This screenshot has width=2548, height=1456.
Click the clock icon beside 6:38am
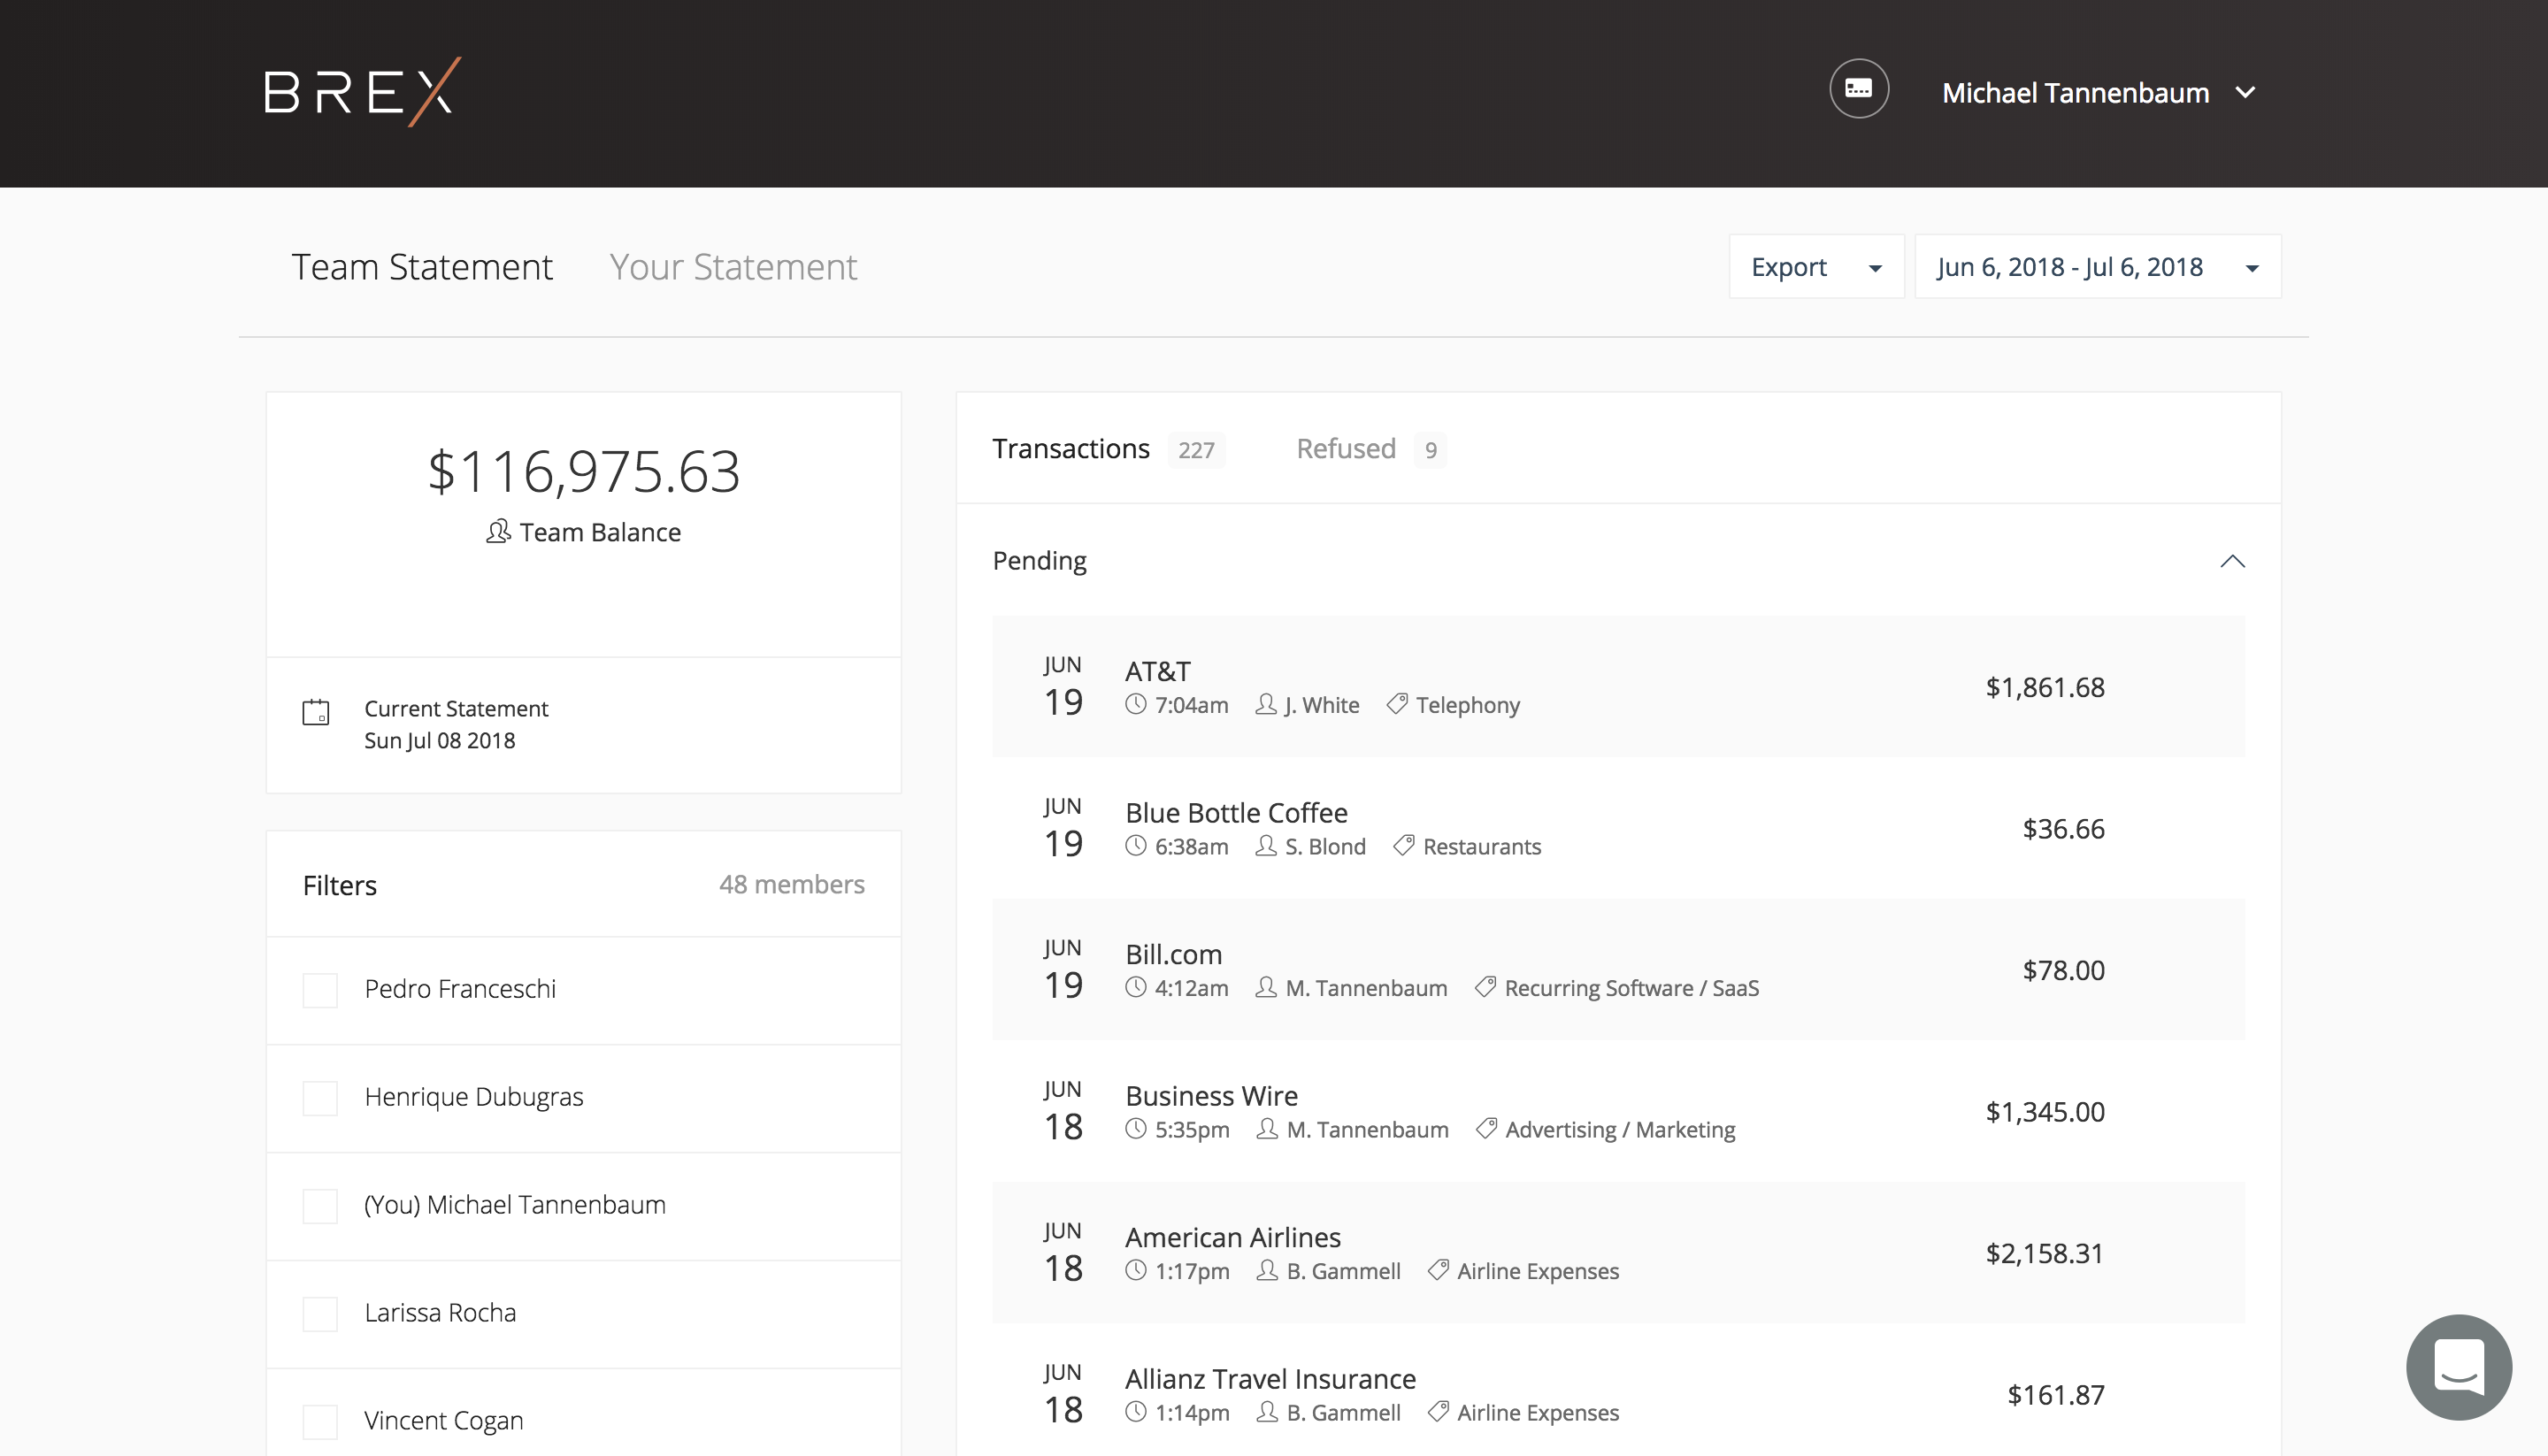(x=1135, y=846)
